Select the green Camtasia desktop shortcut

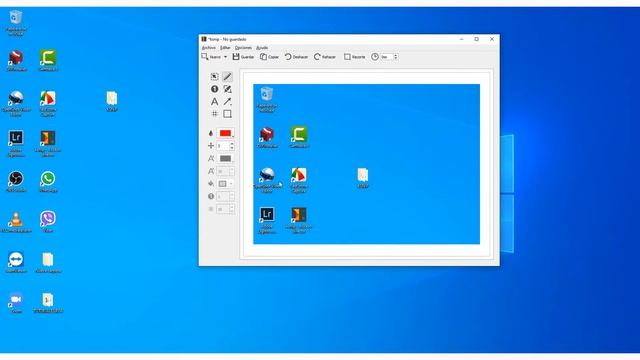[x=48, y=60]
